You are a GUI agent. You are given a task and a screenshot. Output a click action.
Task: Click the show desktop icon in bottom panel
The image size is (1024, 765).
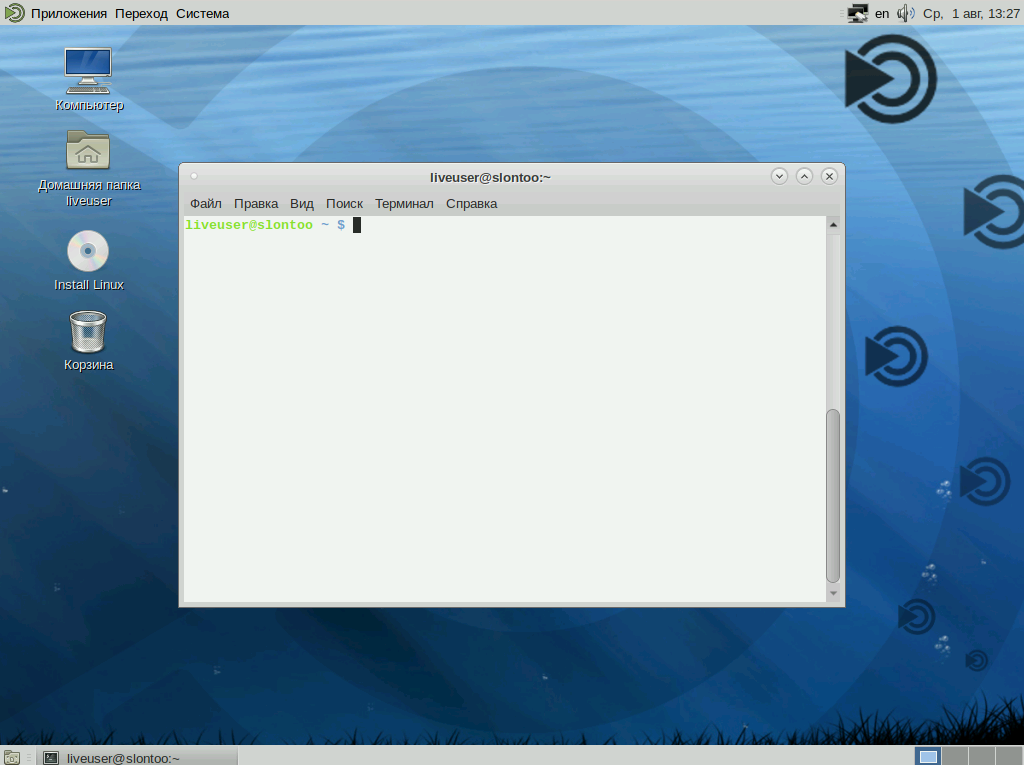coord(11,757)
